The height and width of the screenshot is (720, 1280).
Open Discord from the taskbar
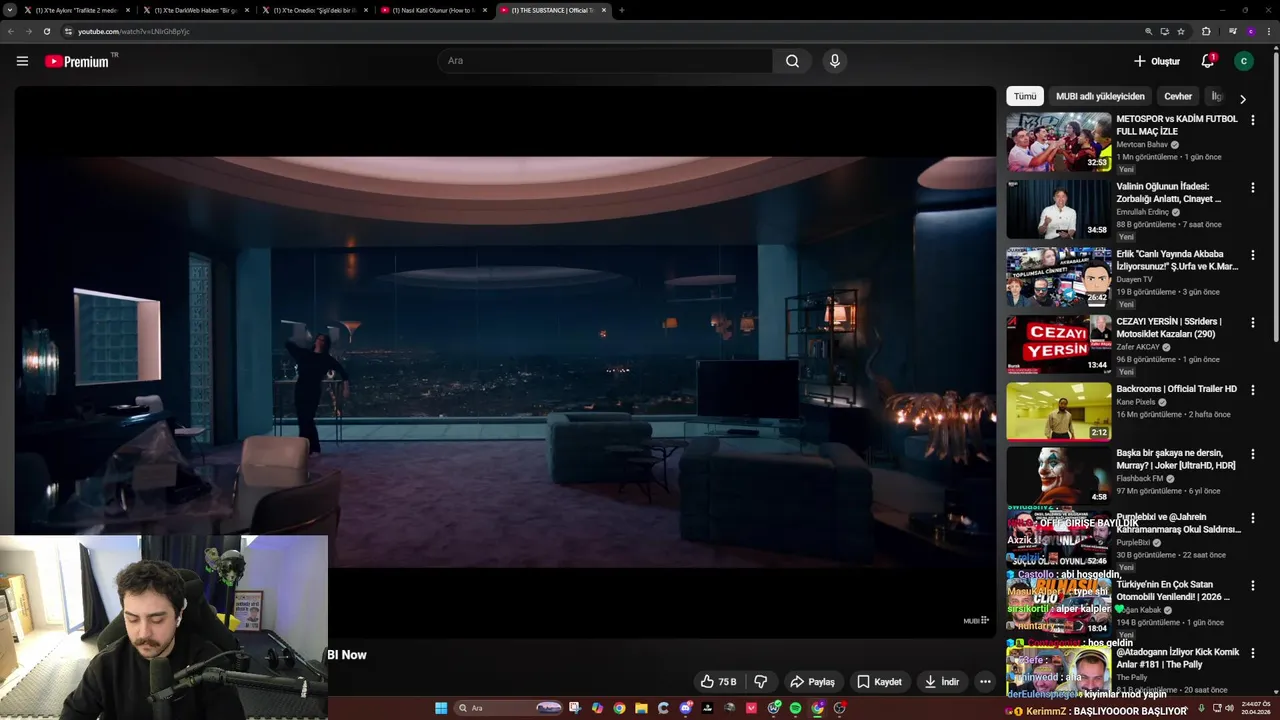pos(686,708)
